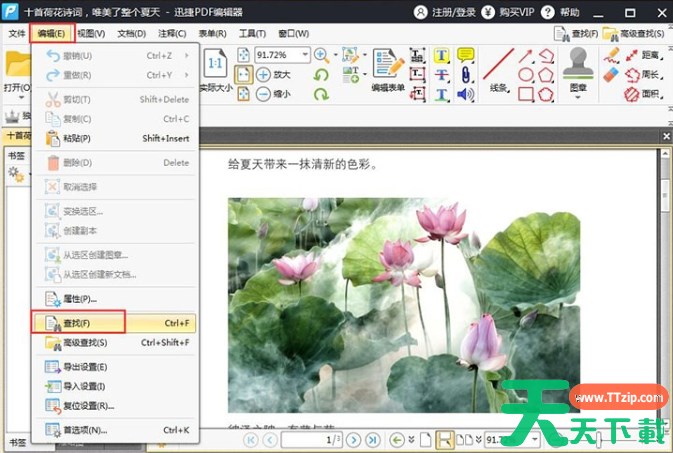673x453 pixels.
Task: Choose Find (查找) in the Edit menu
Action: coord(78,323)
